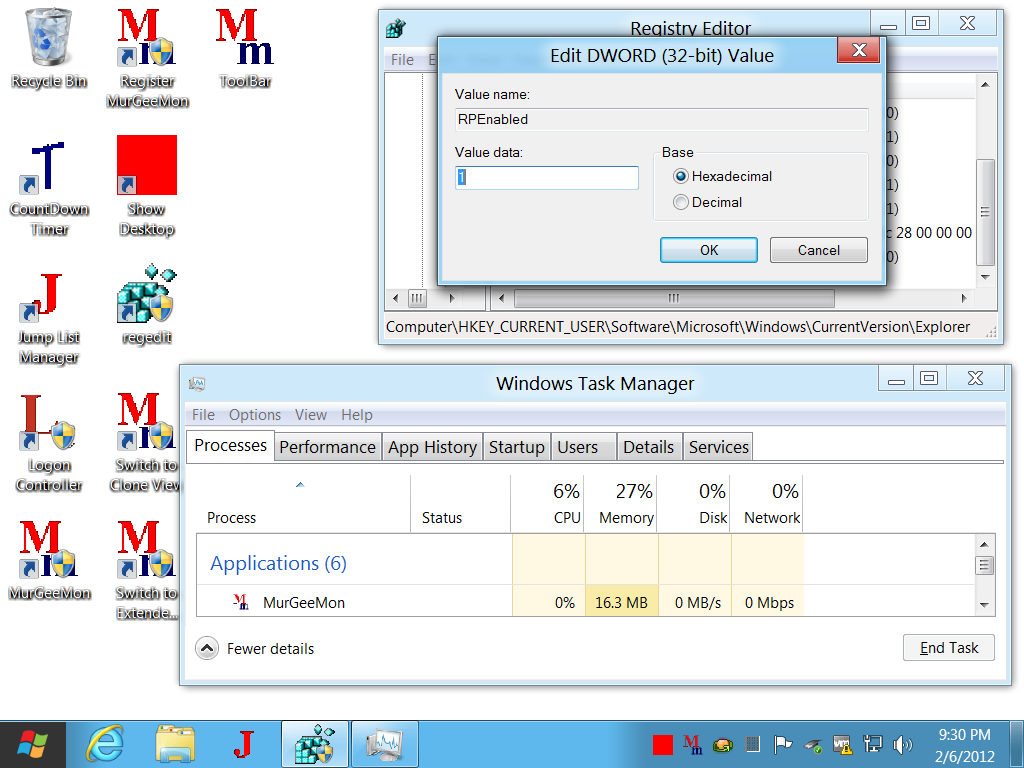Click into the Value data field
1024x768 pixels.
[x=547, y=178]
